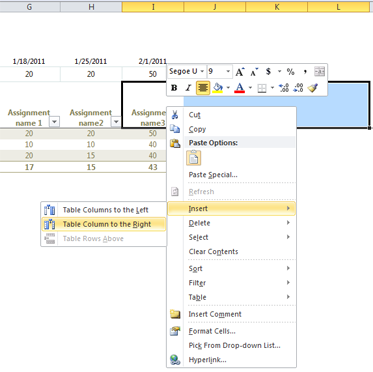
Task: Apply Accounting Number Format dollar icon
Action: point(268,71)
